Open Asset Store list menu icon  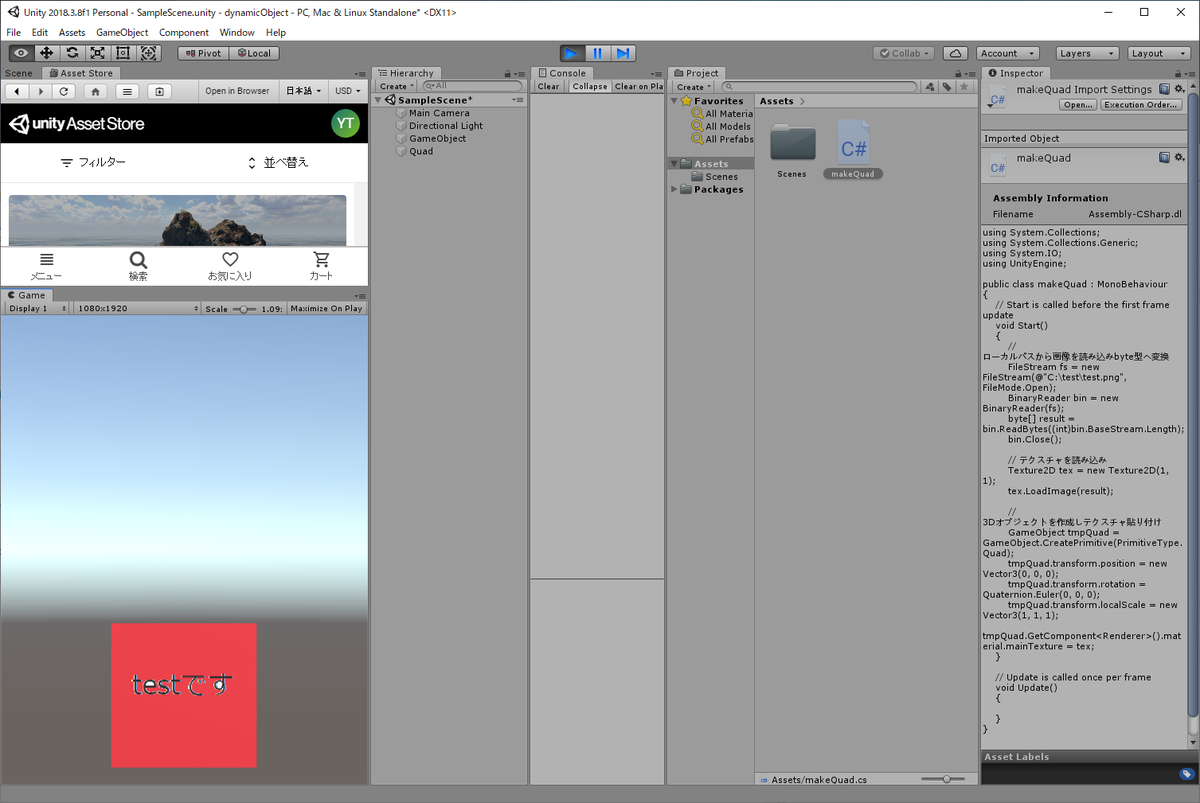point(127,91)
